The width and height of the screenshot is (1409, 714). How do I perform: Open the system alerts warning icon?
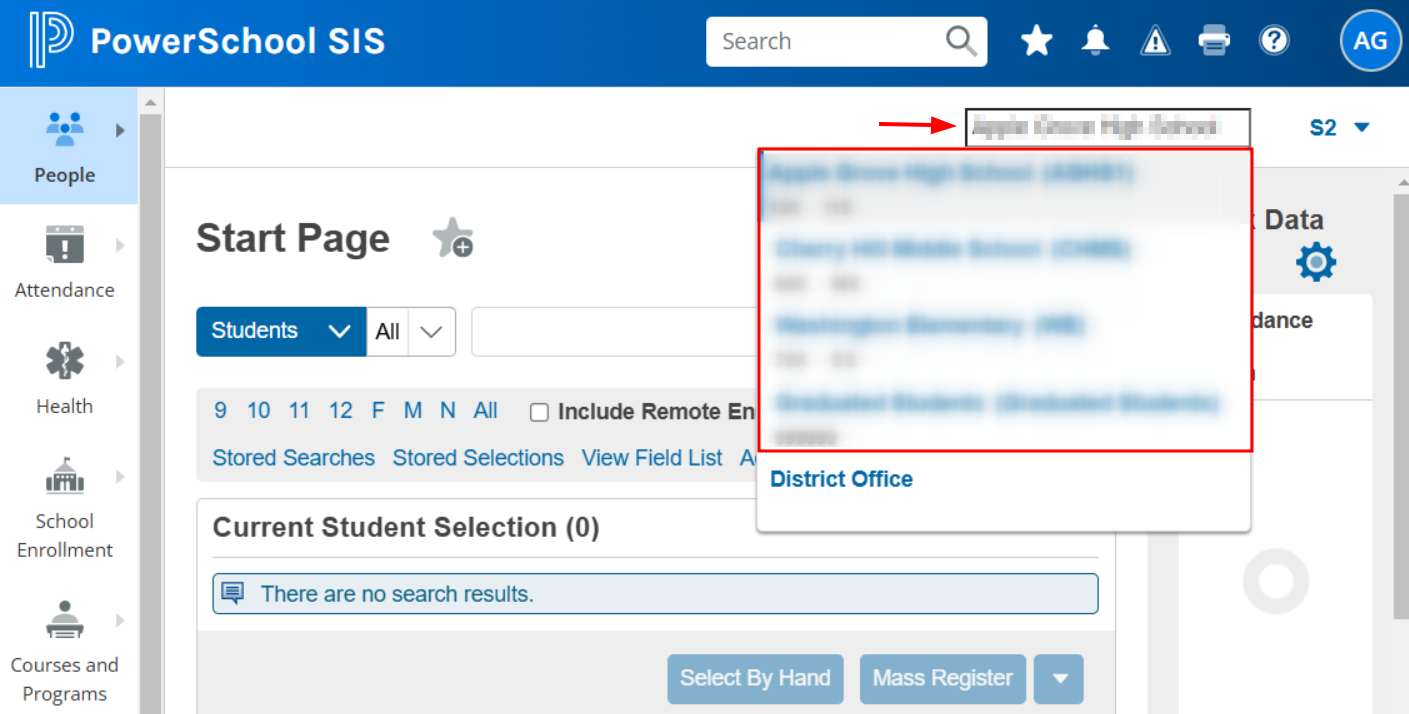click(x=1155, y=40)
